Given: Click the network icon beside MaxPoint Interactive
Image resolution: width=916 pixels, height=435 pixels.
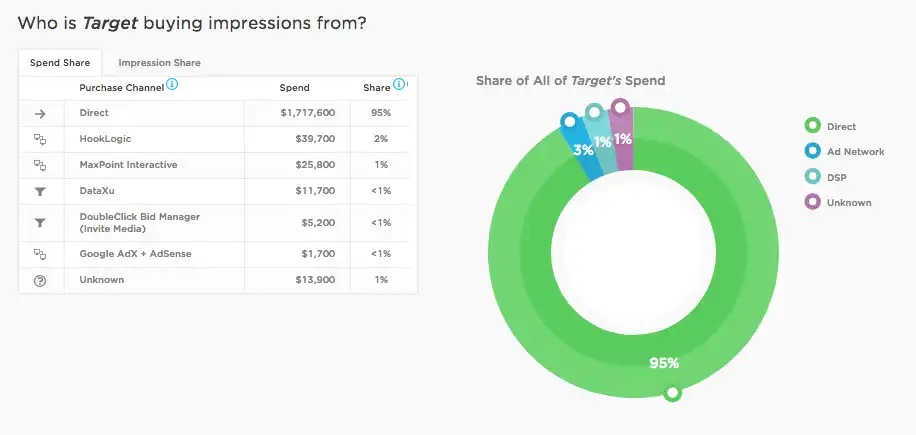Looking at the screenshot, I should point(40,165).
